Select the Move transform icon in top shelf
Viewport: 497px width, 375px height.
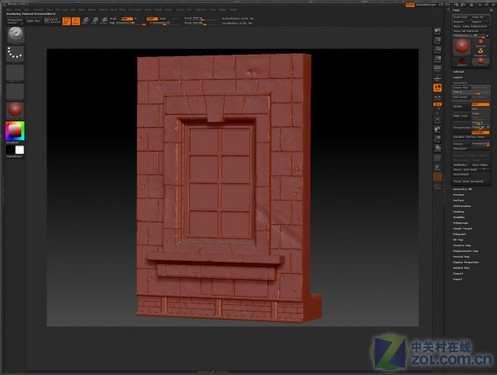point(86,21)
